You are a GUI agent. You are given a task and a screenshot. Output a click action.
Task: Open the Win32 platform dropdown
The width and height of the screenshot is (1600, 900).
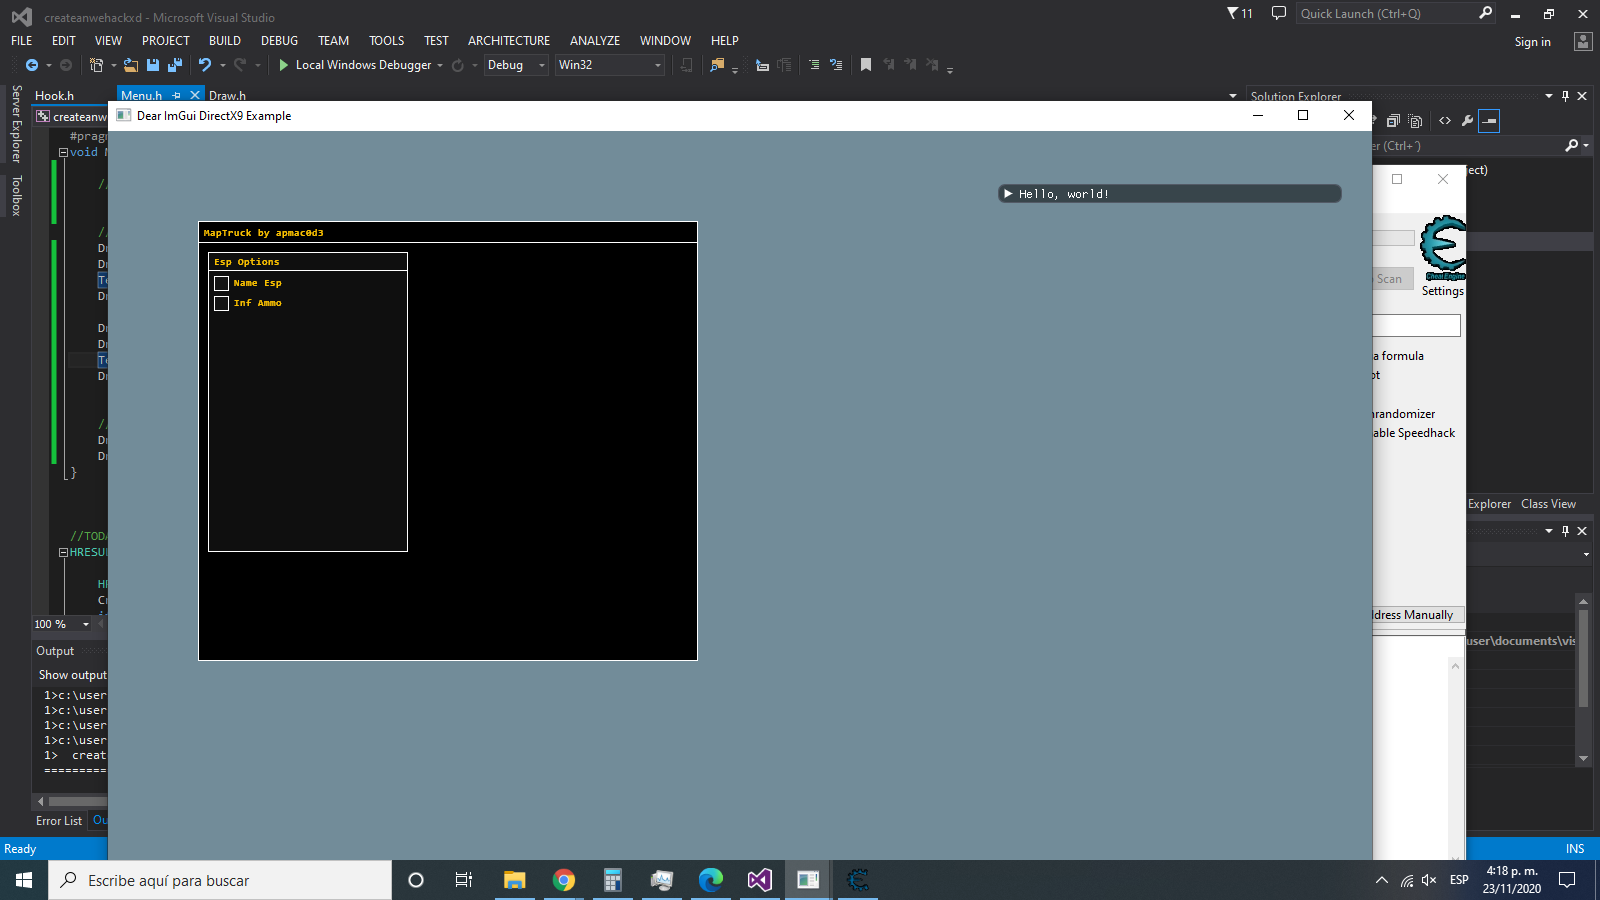point(610,65)
